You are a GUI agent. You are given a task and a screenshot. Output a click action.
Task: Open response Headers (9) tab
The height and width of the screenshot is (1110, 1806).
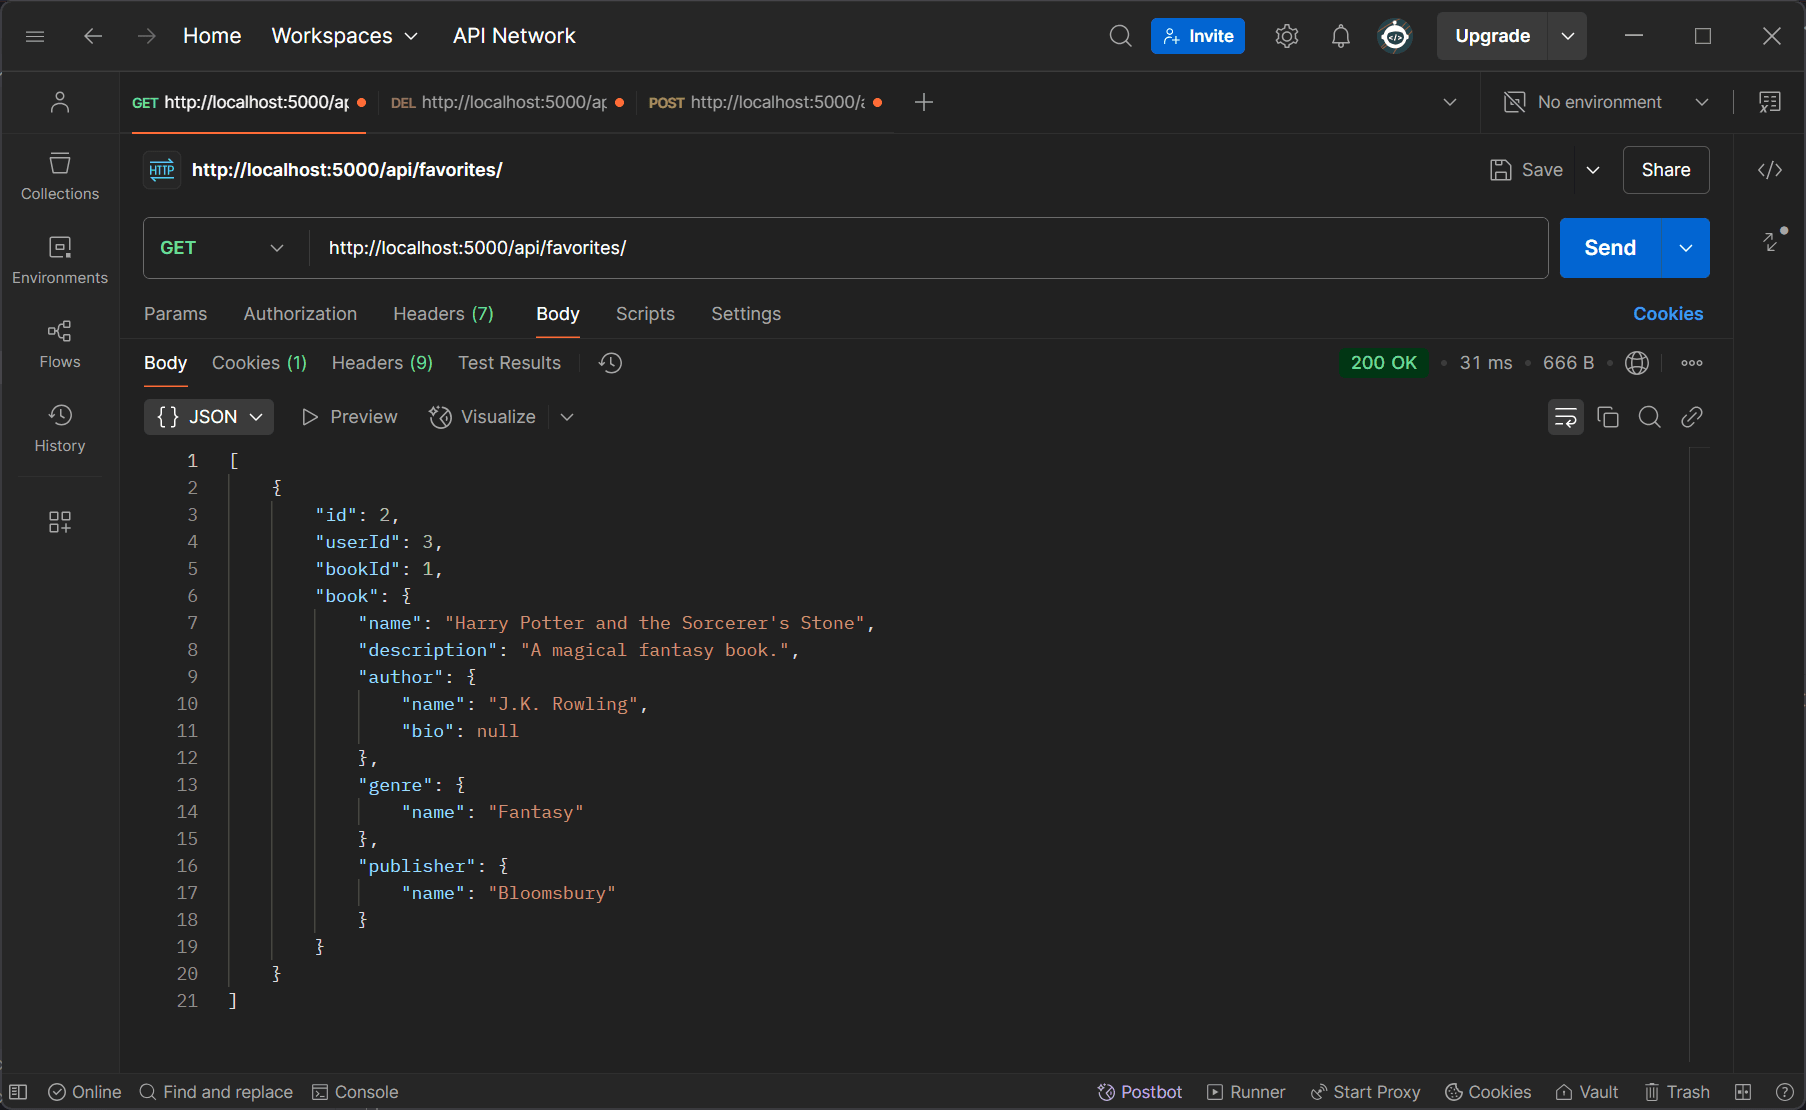tap(382, 363)
